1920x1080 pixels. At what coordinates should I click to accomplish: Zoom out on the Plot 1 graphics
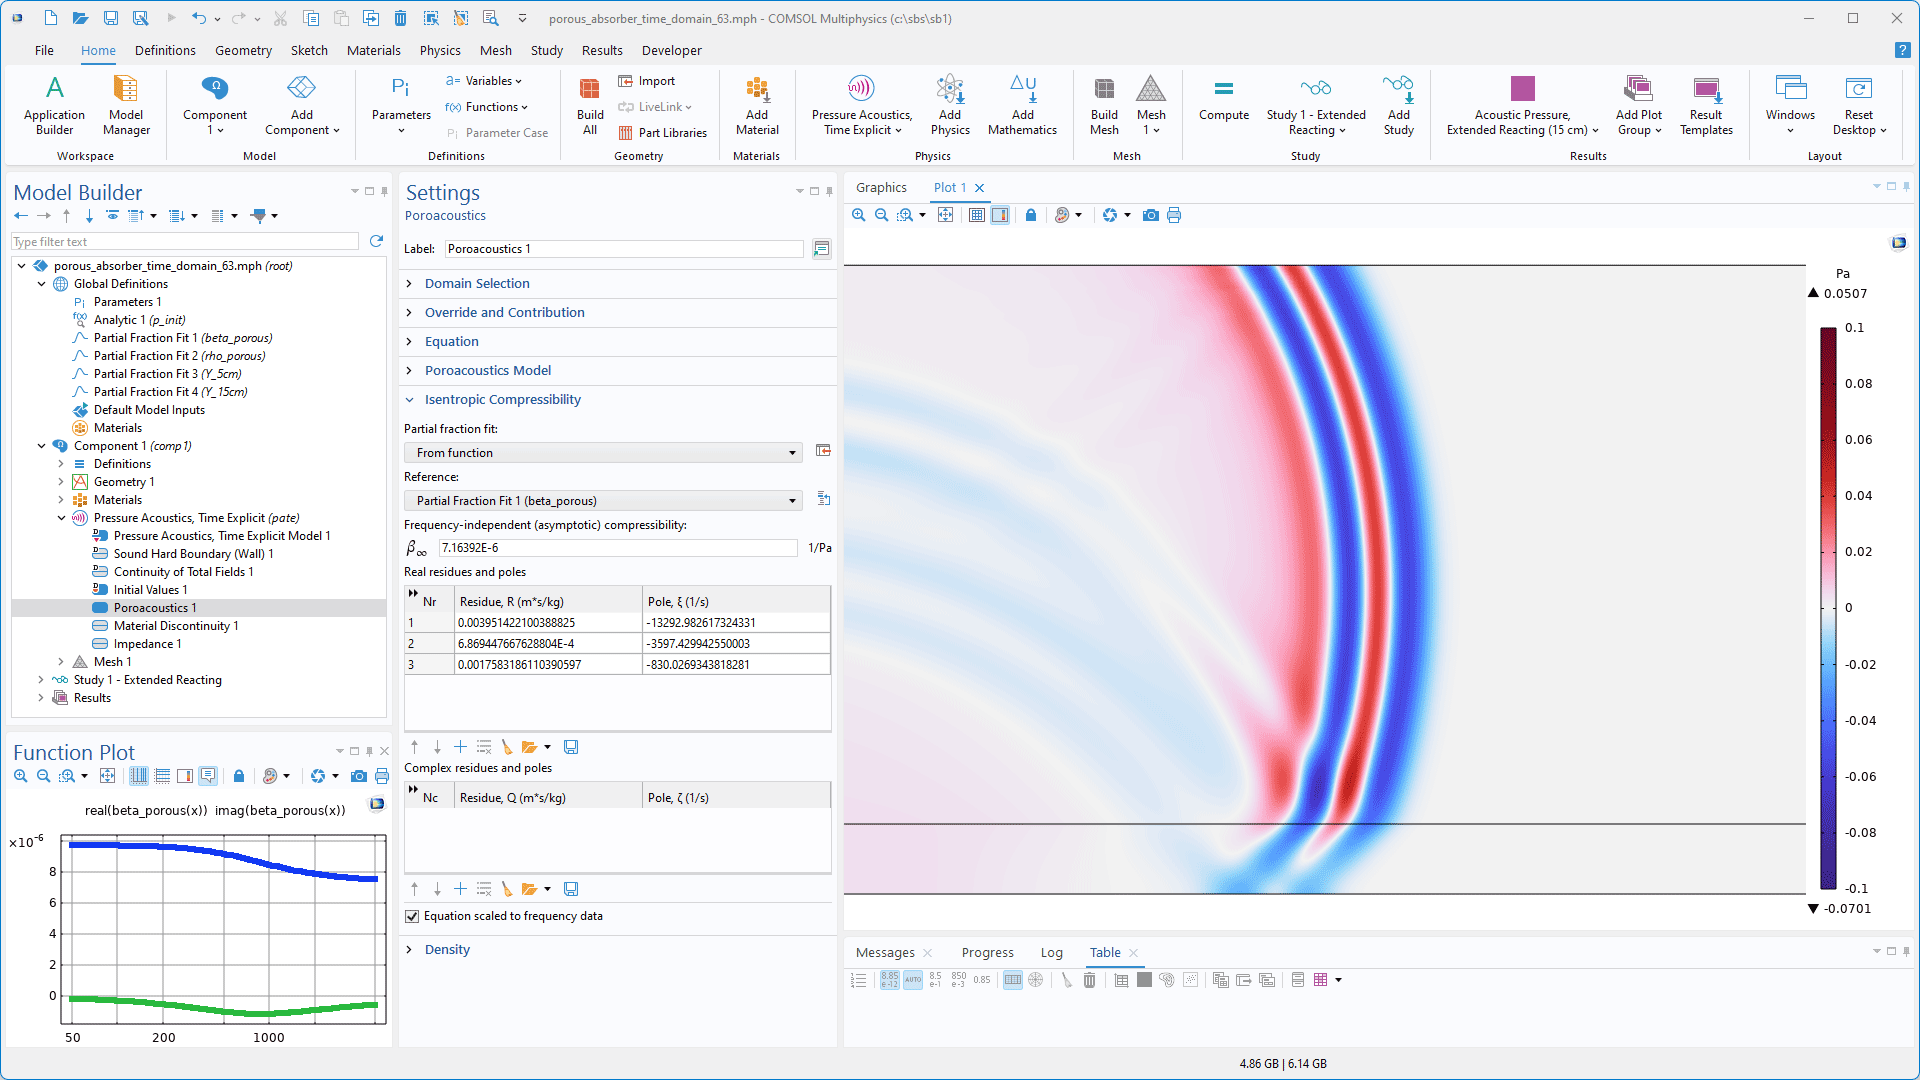coord(881,215)
